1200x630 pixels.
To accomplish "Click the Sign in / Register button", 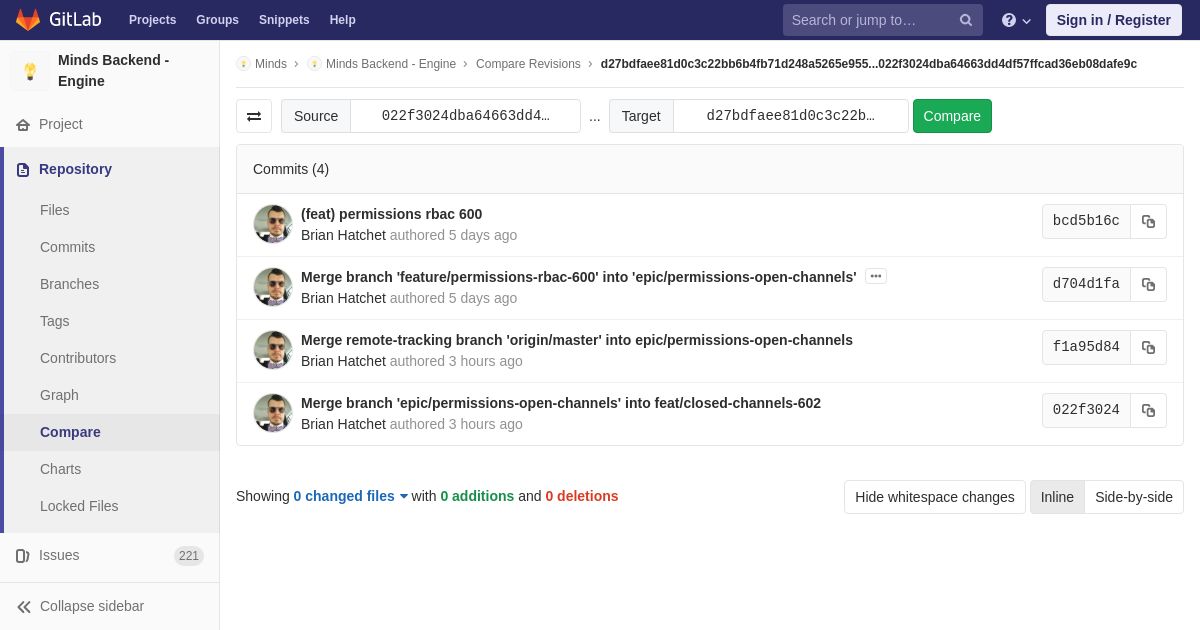I will pyautogui.click(x=1113, y=20).
